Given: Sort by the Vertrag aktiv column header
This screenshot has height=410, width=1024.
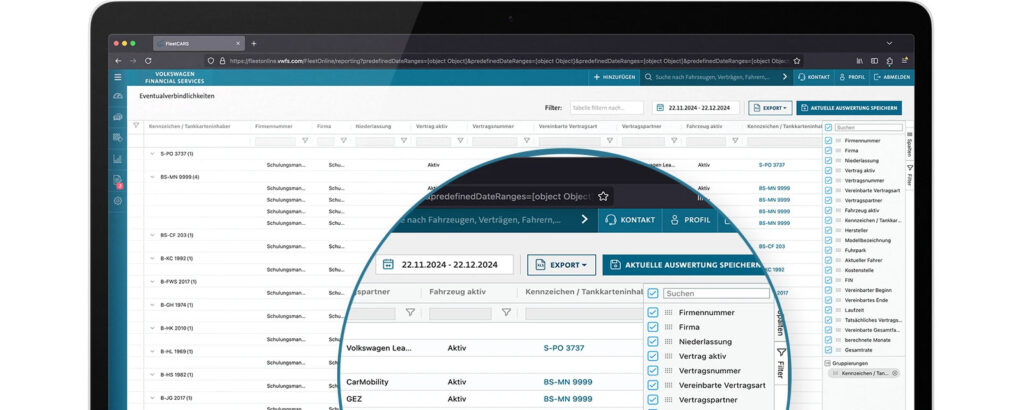Looking at the screenshot, I should [x=432, y=126].
